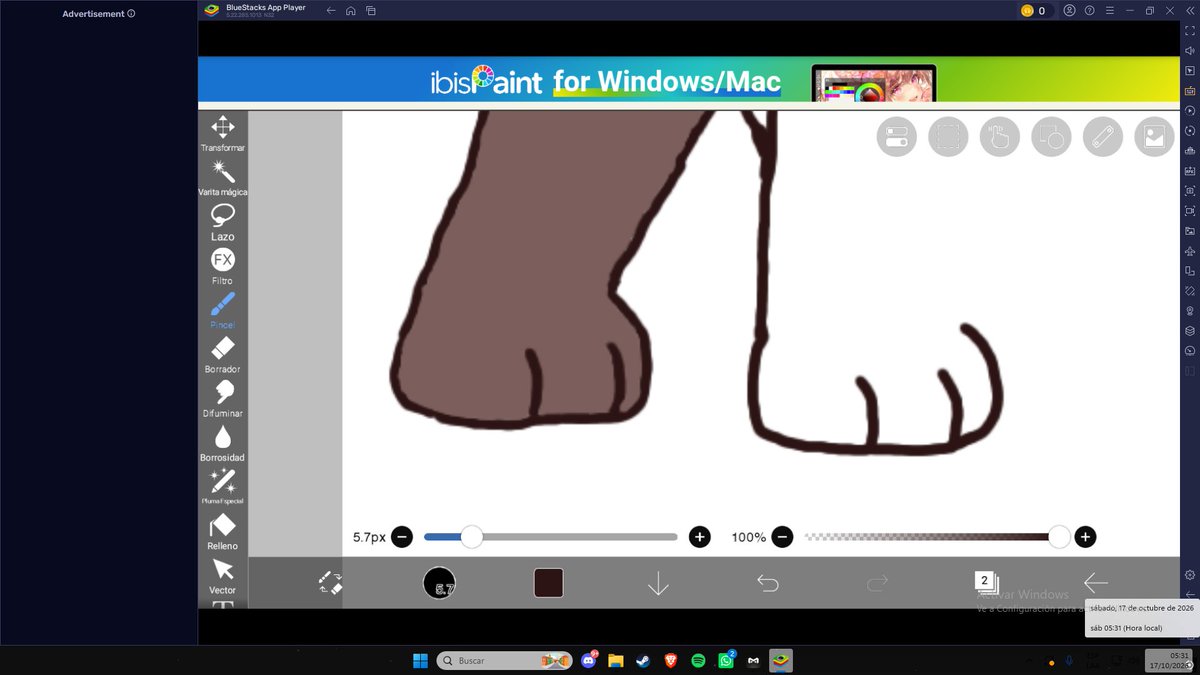Open BlueStacks help question mark
The width and height of the screenshot is (1200, 675).
[1089, 11]
